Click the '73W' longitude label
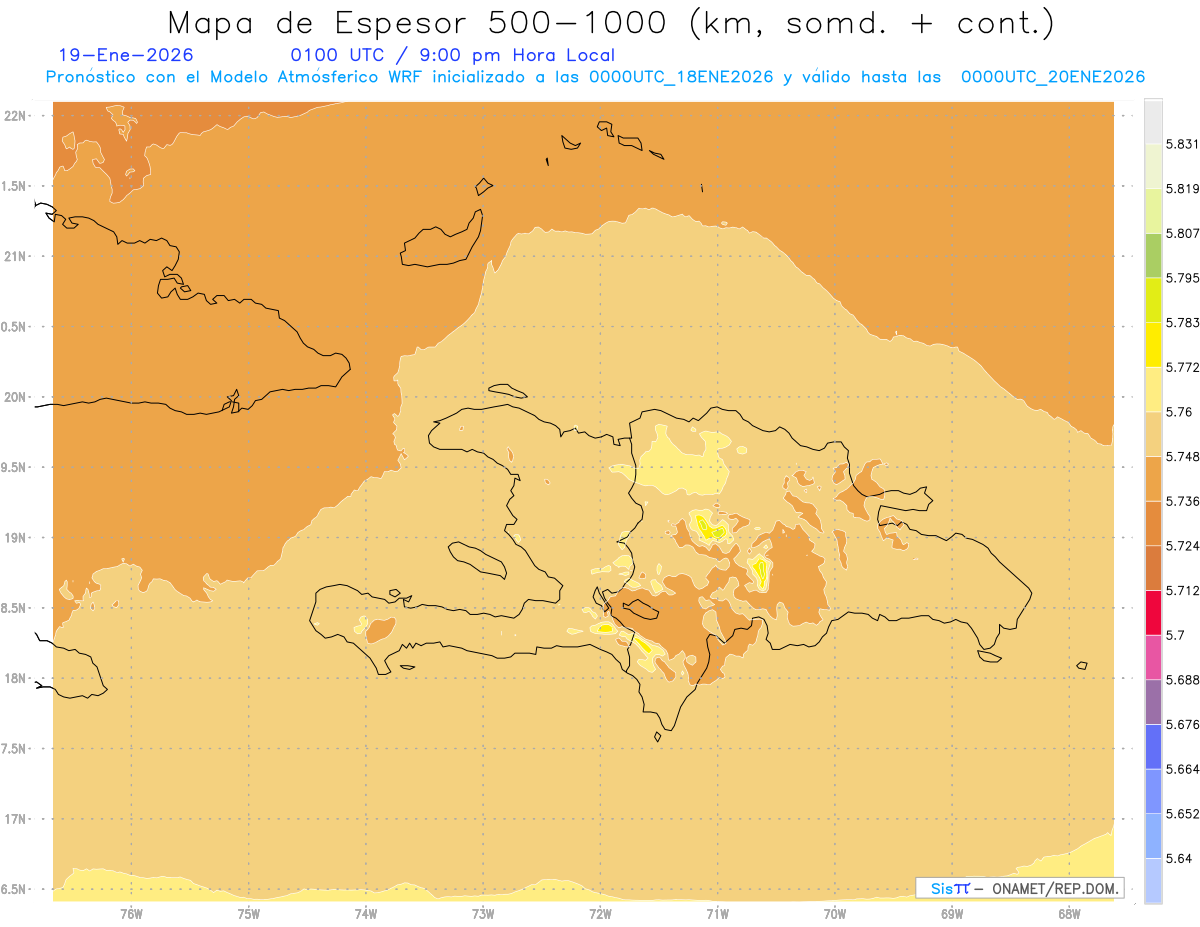 coord(483,913)
